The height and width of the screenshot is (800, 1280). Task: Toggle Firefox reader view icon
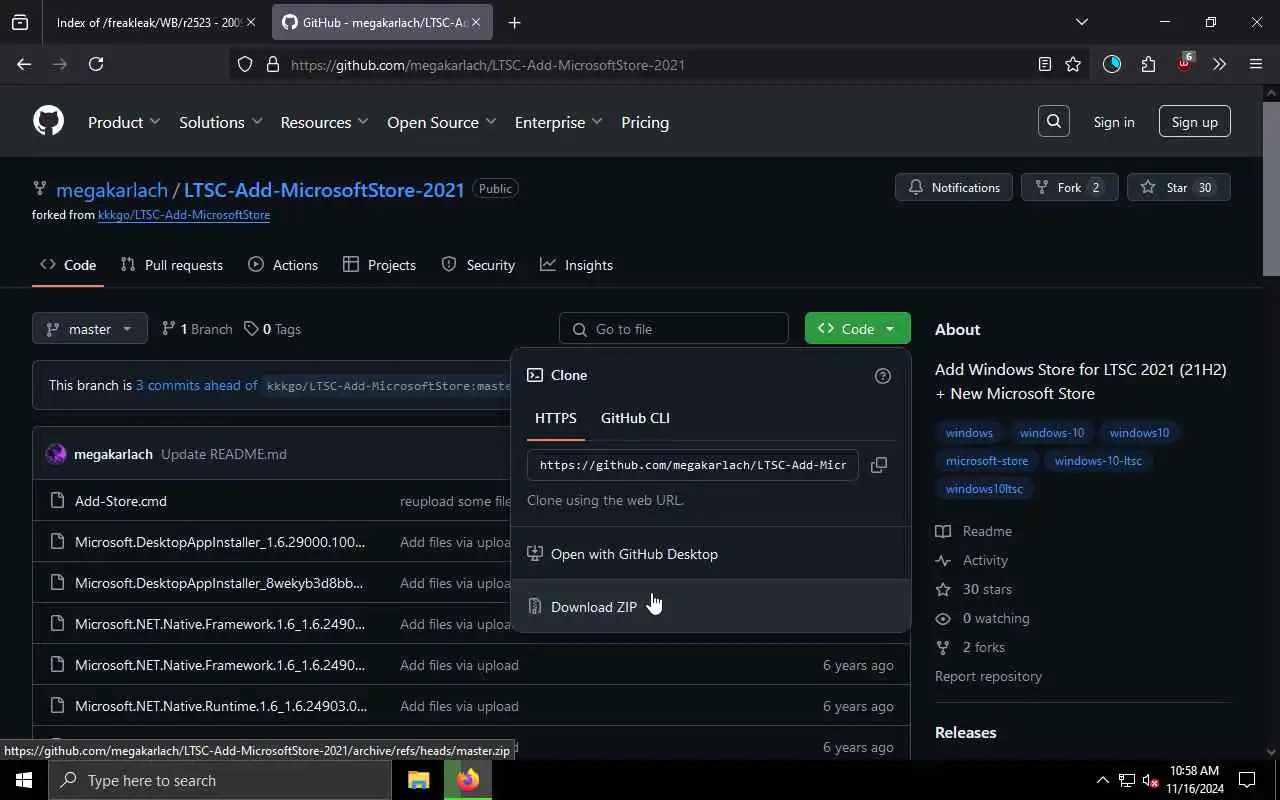(1045, 64)
